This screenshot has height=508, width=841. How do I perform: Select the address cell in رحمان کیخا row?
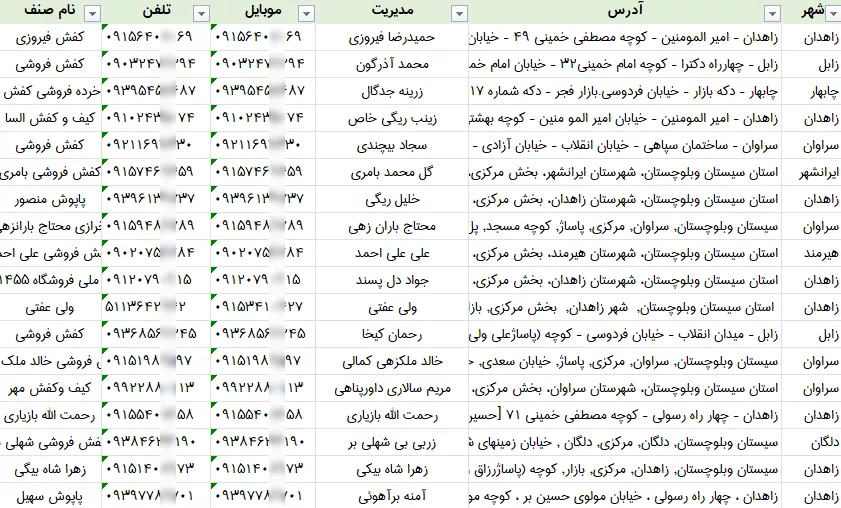point(625,334)
